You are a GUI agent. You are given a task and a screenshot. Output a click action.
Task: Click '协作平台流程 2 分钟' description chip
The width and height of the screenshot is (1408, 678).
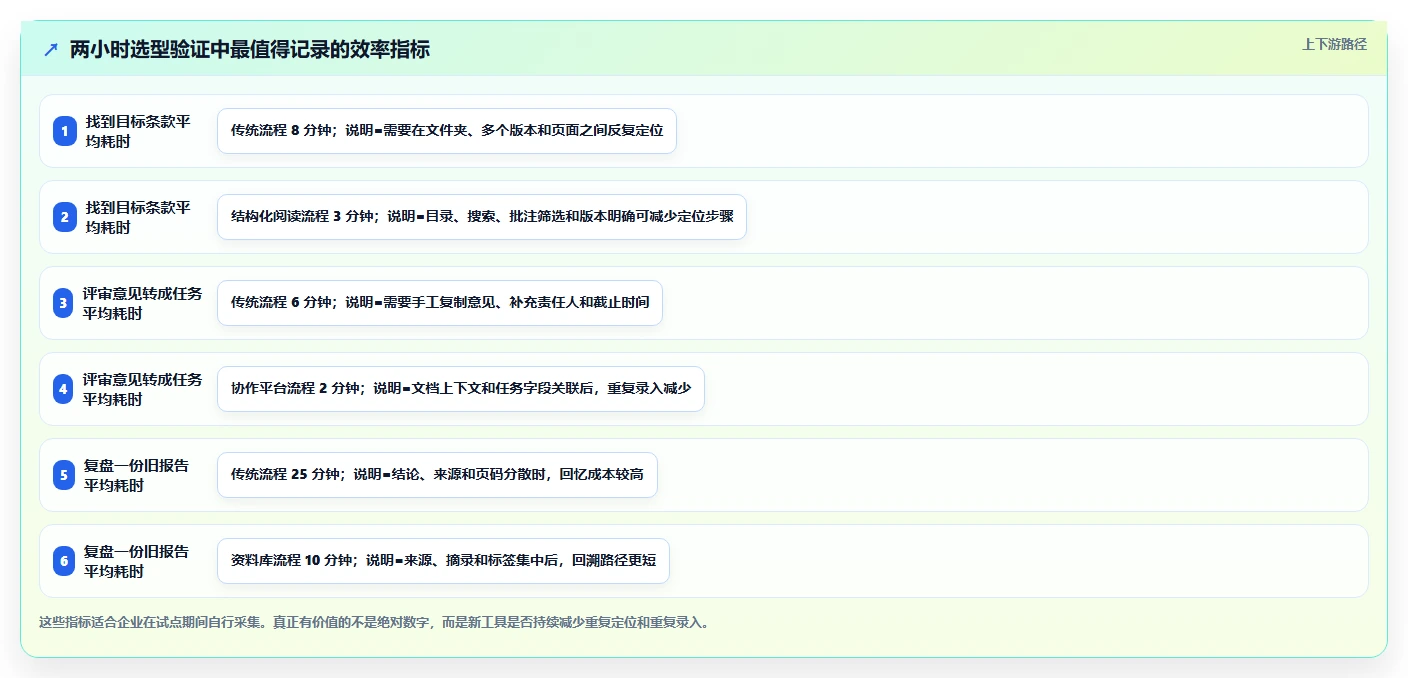(461, 389)
